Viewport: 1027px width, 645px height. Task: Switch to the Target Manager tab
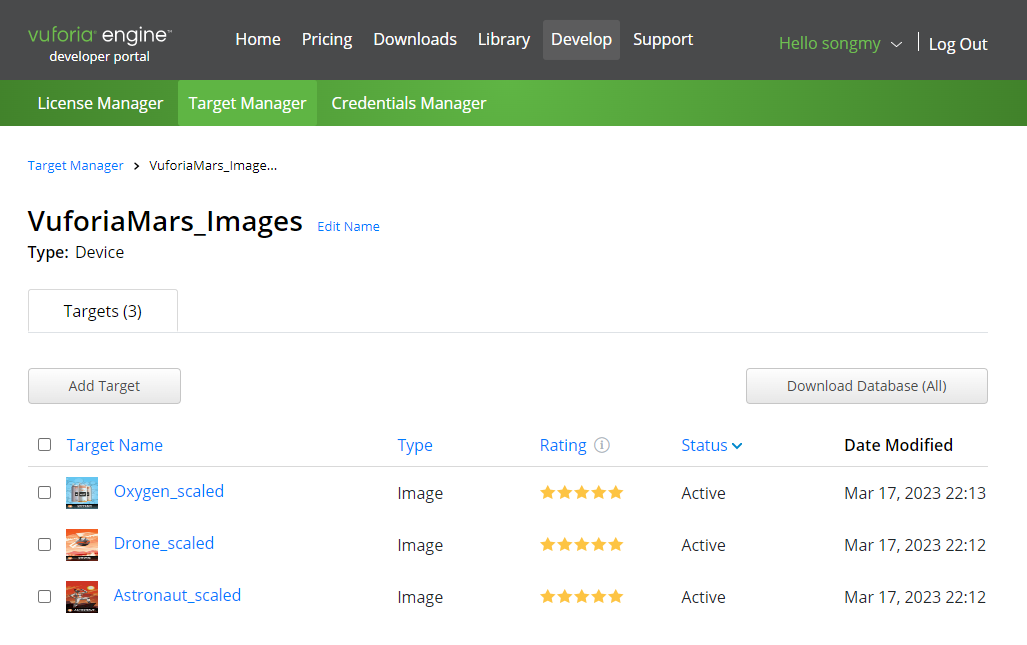248,103
